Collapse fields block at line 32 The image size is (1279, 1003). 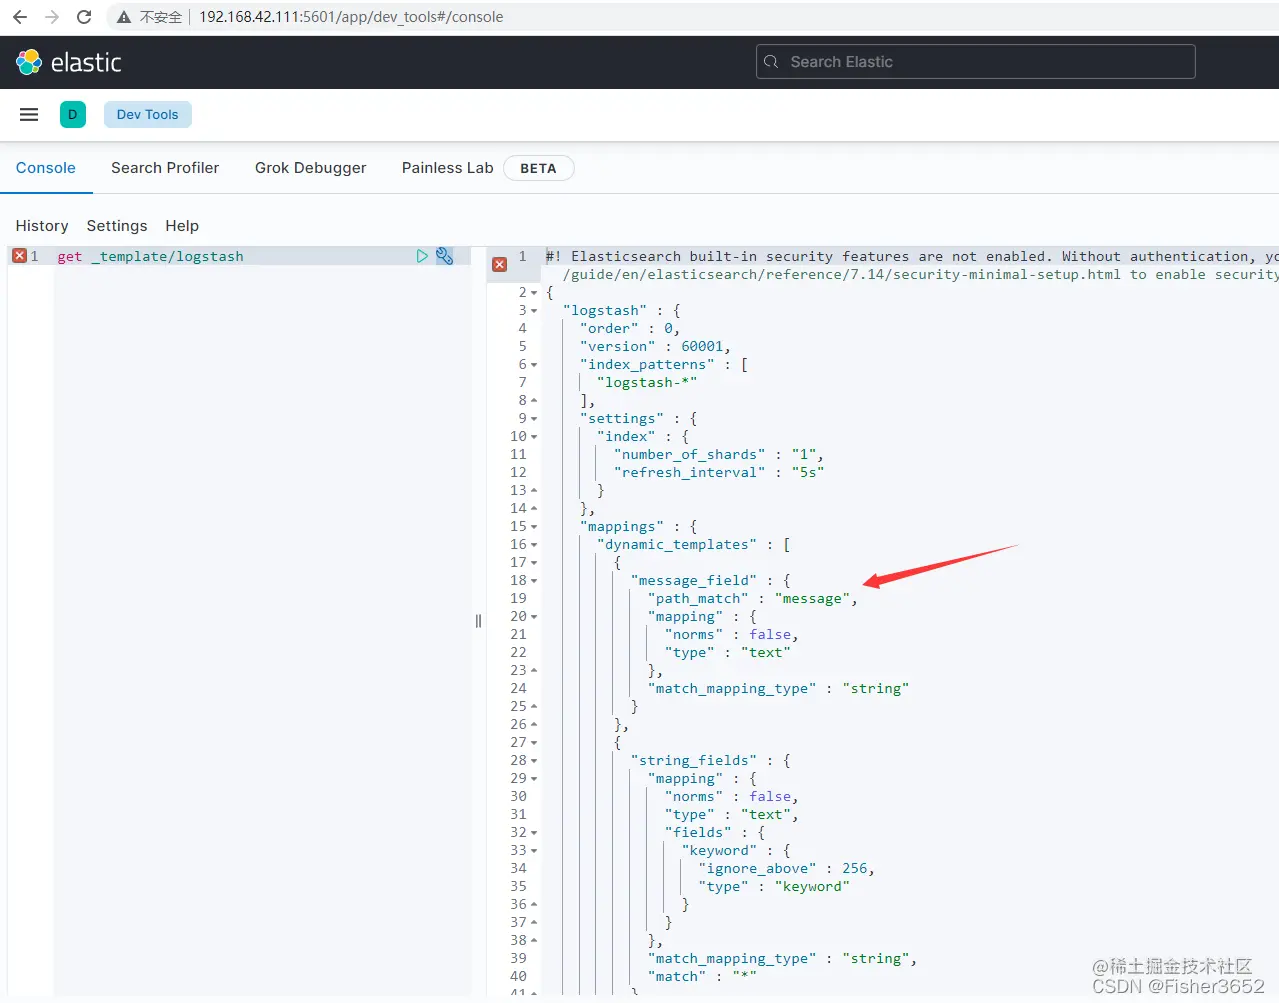[x=534, y=833]
